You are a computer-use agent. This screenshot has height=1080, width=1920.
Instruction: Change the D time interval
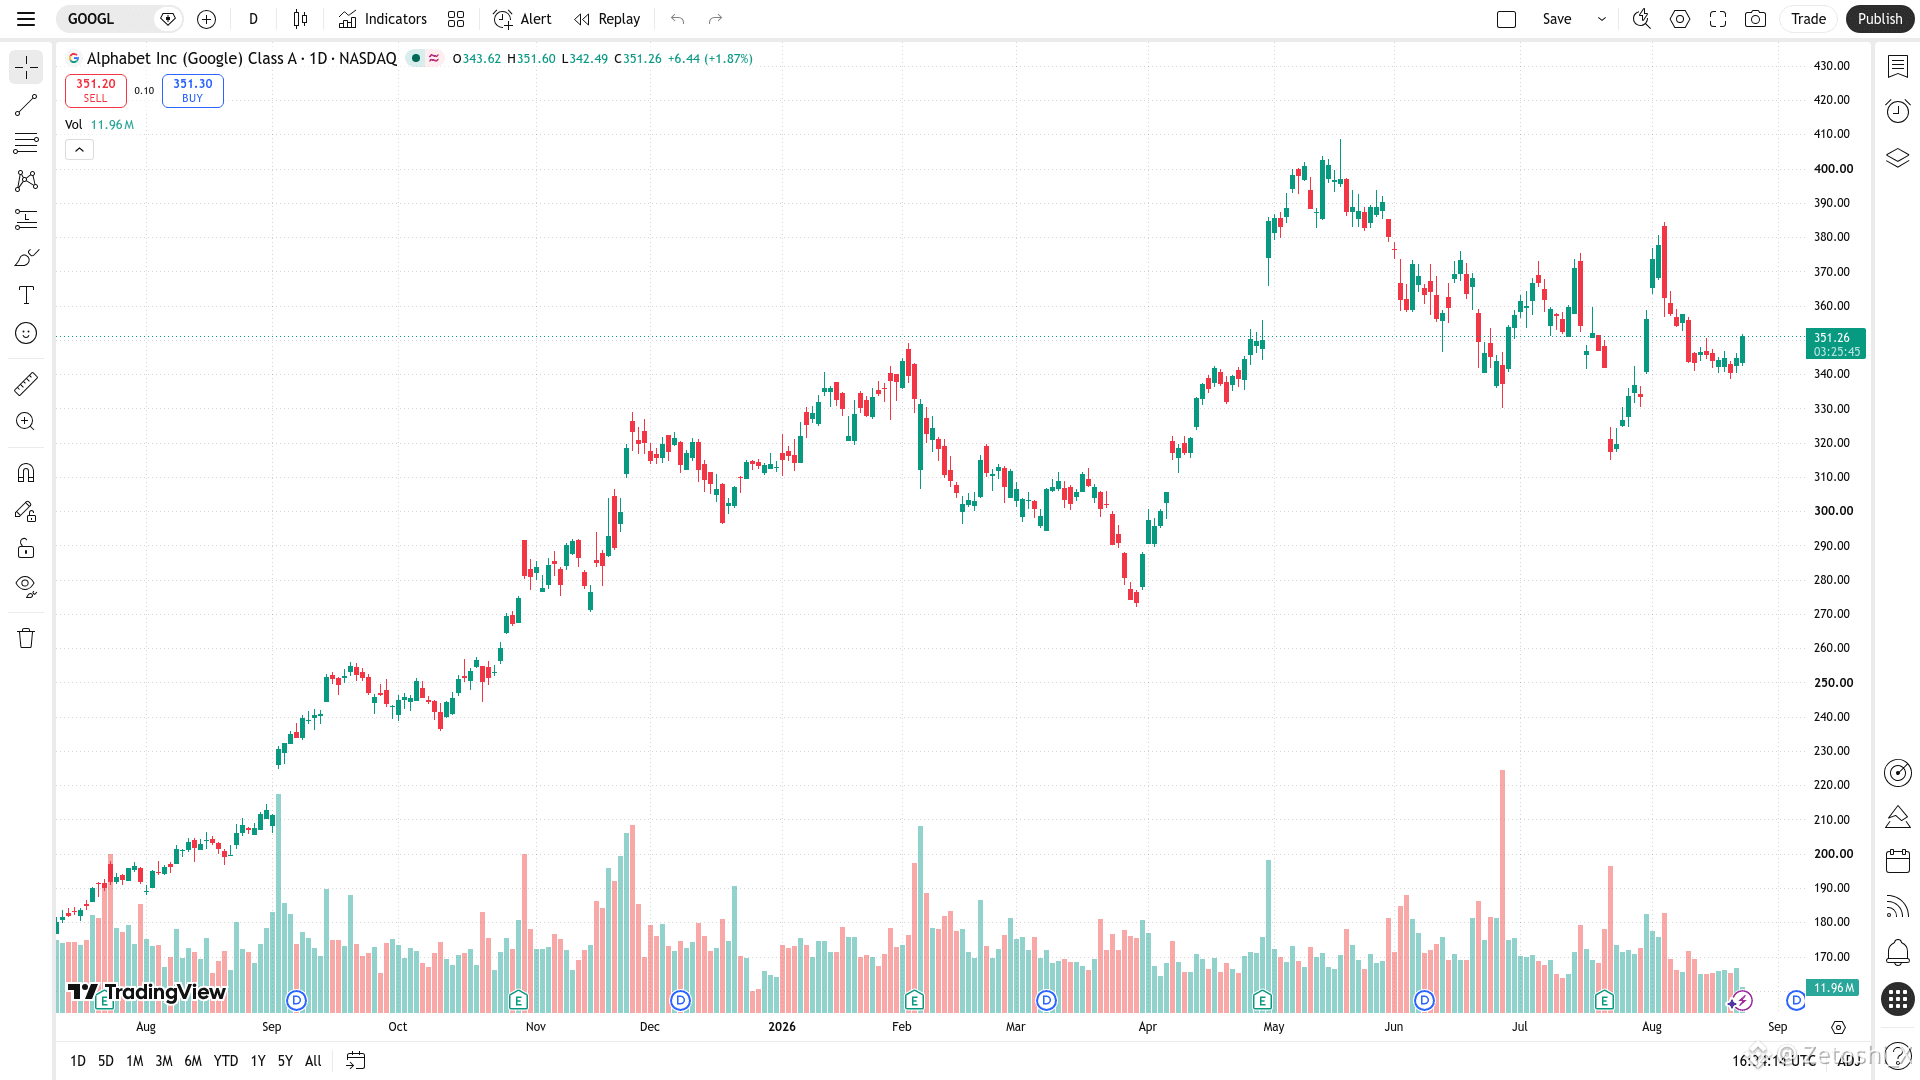point(254,19)
